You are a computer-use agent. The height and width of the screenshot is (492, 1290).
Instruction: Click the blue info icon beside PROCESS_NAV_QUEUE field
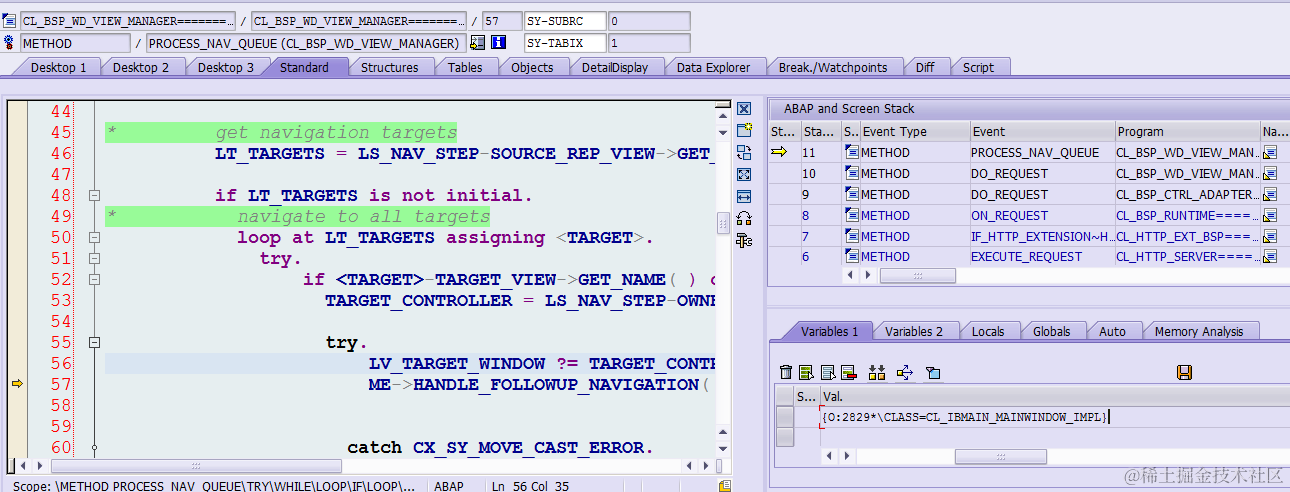tap(498, 43)
